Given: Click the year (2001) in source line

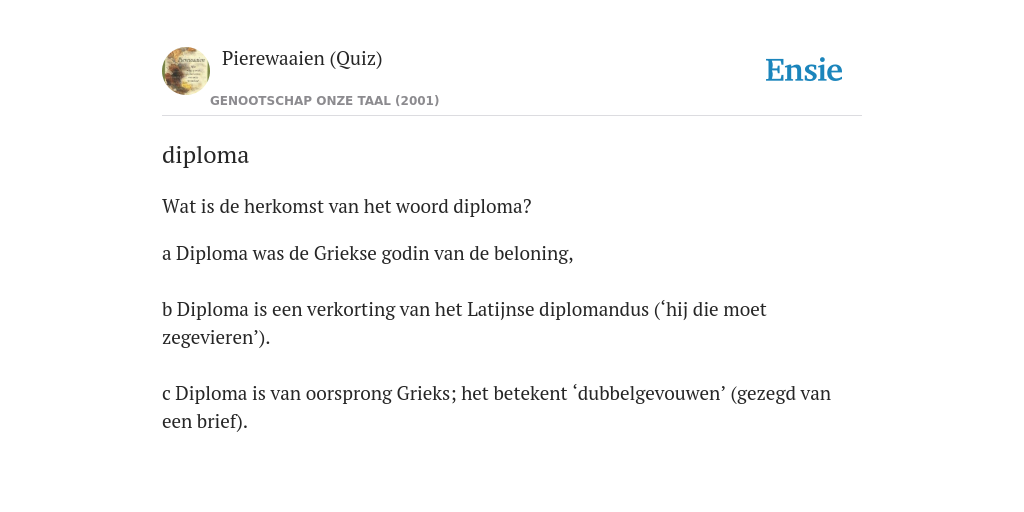Looking at the screenshot, I should [x=417, y=101].
